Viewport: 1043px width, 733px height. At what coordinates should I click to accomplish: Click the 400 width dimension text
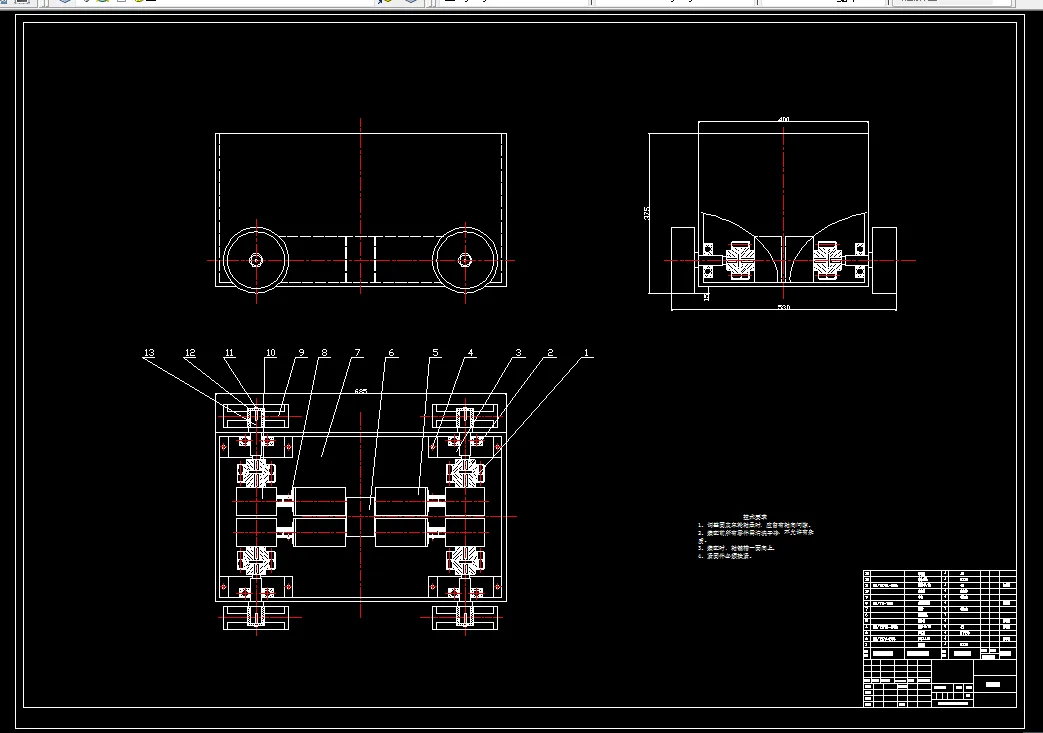coord(784,120)
